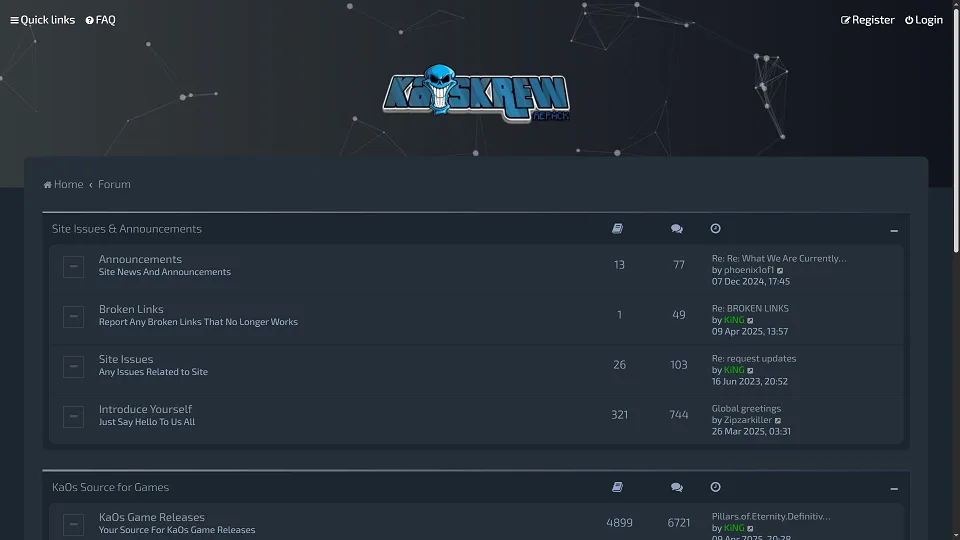The height and width of the screenshot is (540, 960).
Task: View profile of user Zipzarkiller
Action: (748, 420)
